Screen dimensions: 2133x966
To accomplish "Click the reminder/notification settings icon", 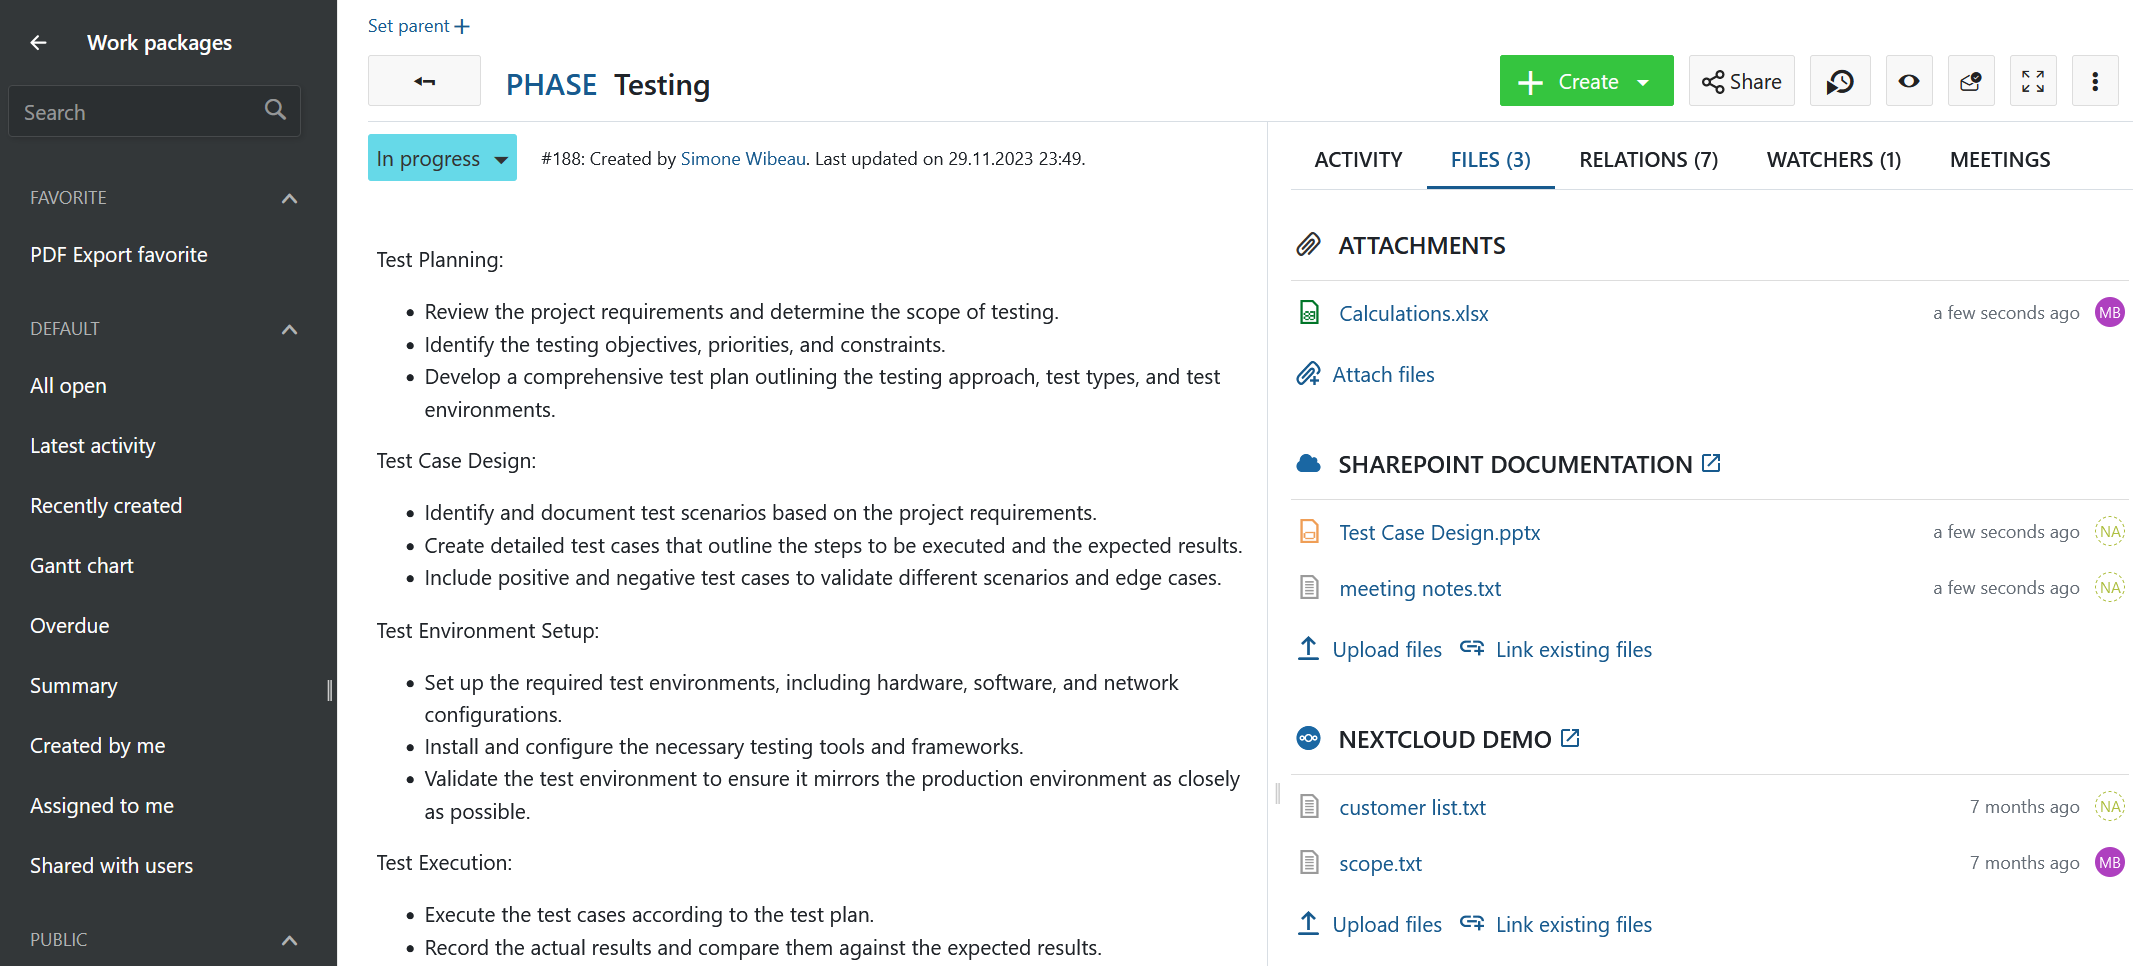I will point(1970,81).
